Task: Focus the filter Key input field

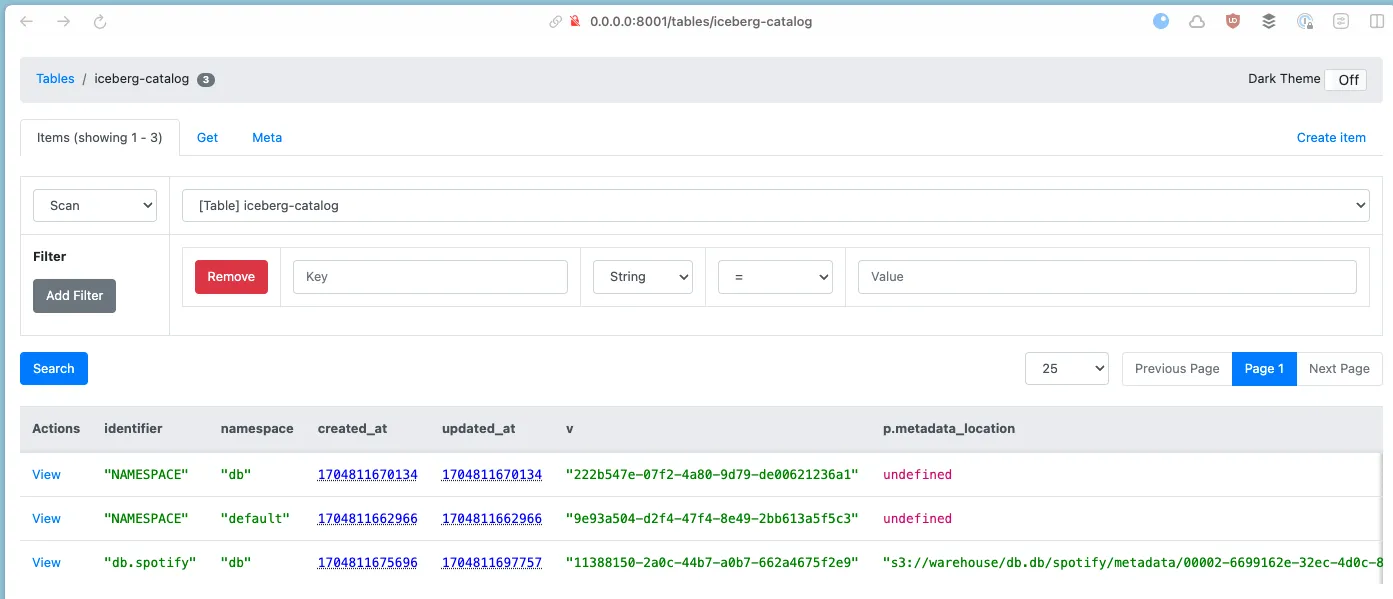Action: [430, 277]
